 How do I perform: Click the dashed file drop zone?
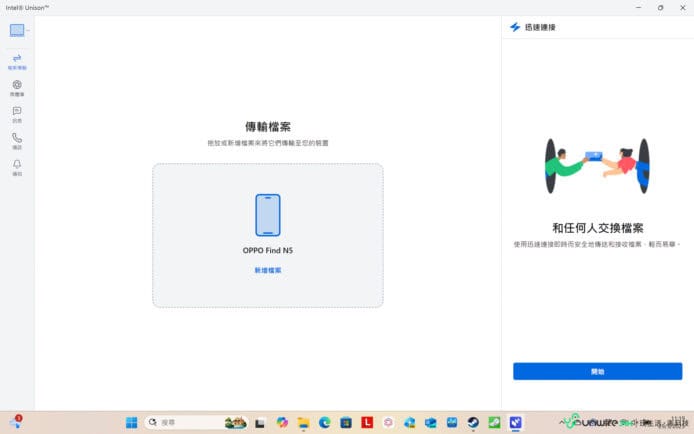pyautogui.click(x=268, y=235)
